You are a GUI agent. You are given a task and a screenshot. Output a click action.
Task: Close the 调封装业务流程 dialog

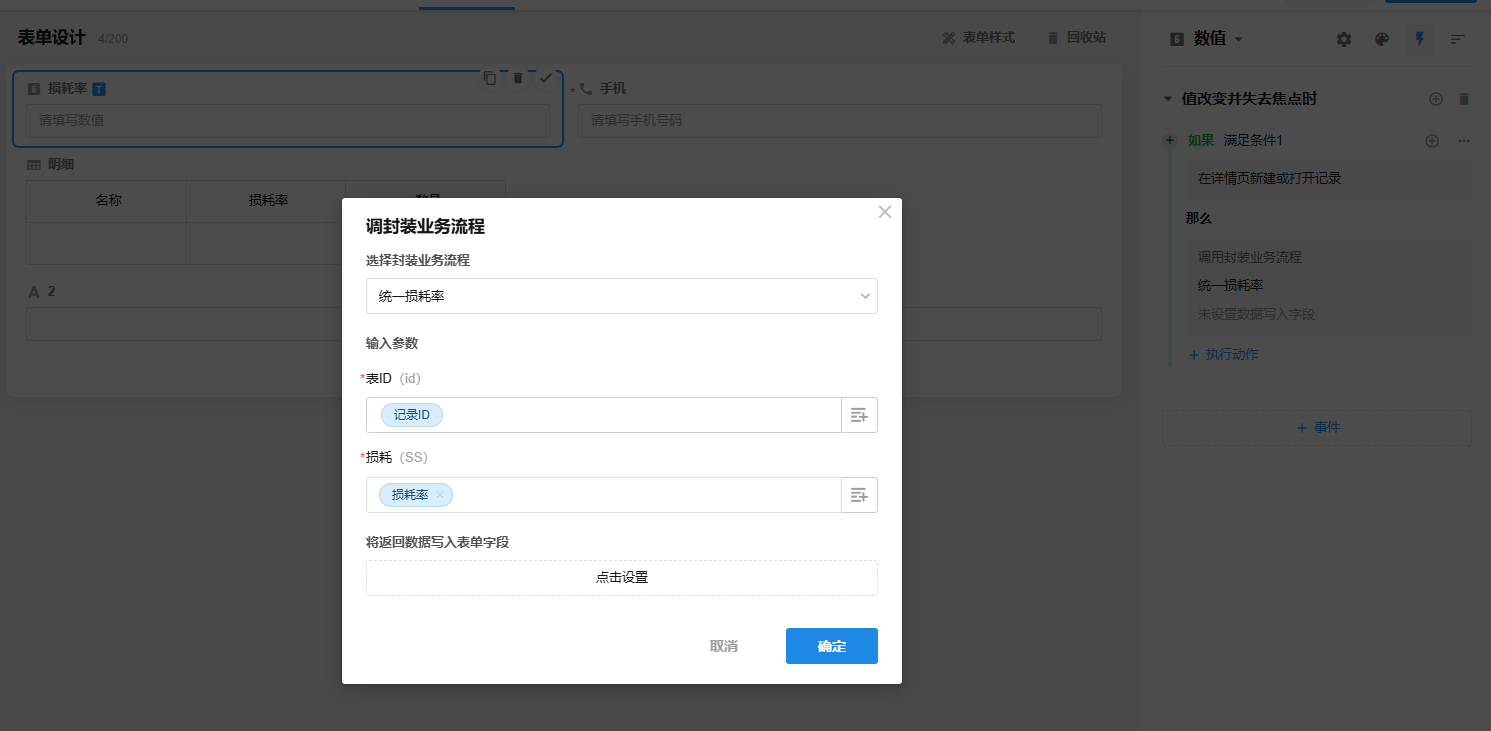(884, 212)
